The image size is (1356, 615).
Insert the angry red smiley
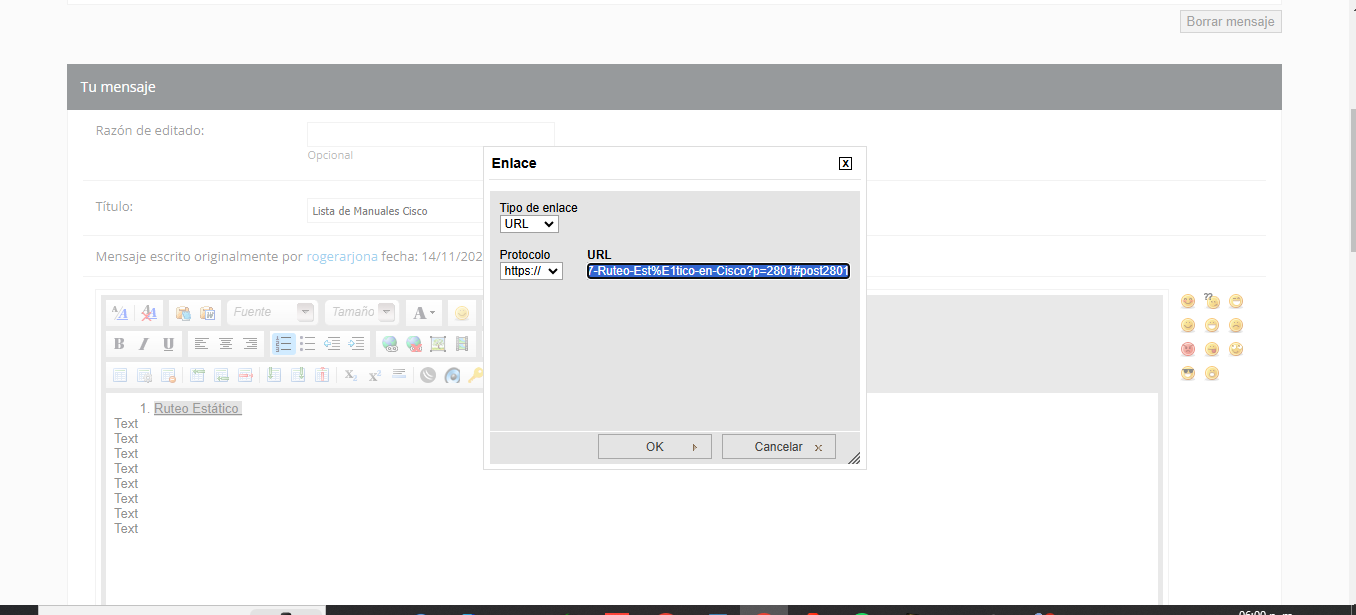pyautogui.click(x=1188, y=349)
